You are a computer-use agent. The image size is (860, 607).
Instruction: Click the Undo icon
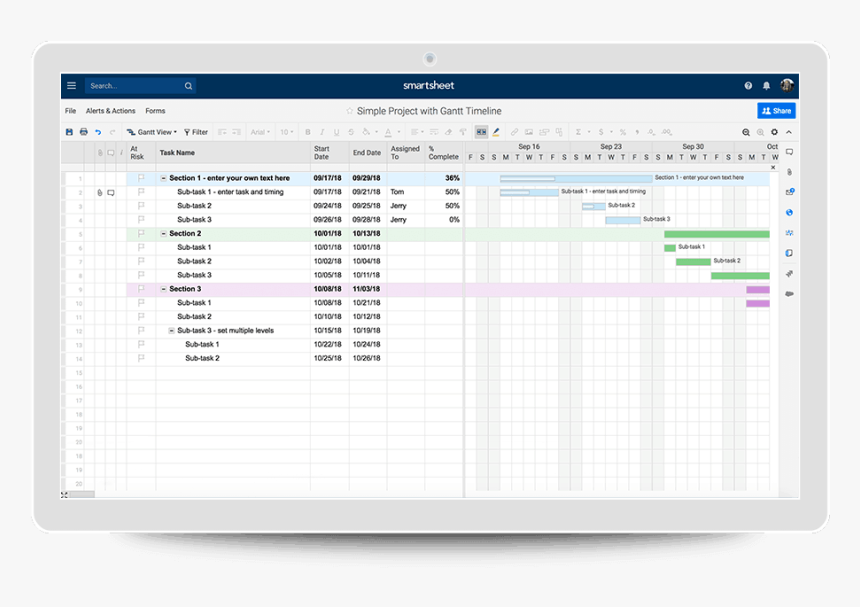(98, 132)
